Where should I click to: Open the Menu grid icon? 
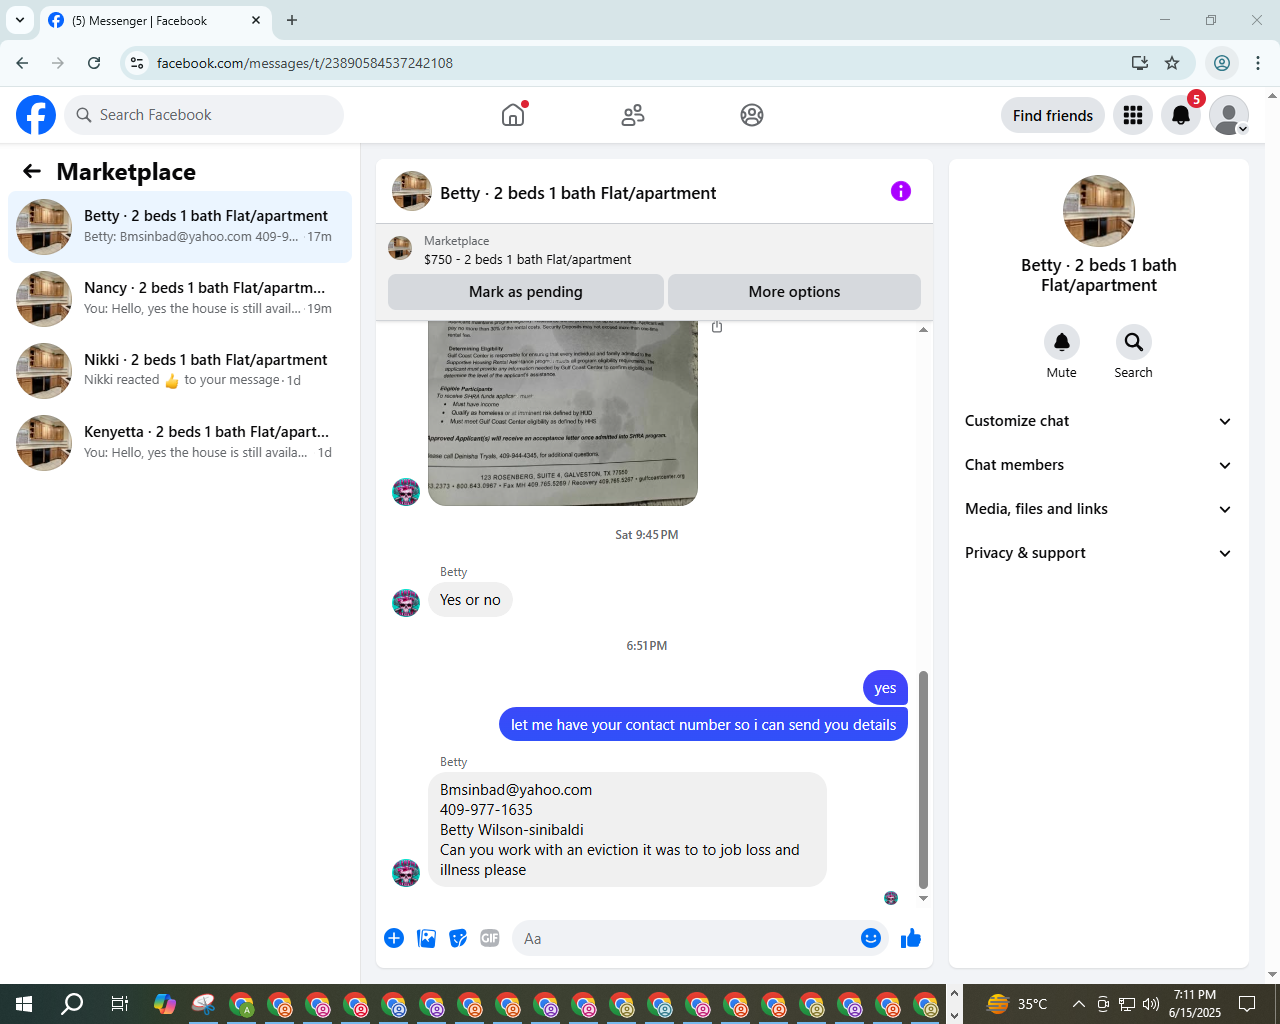click(1133, 115)
